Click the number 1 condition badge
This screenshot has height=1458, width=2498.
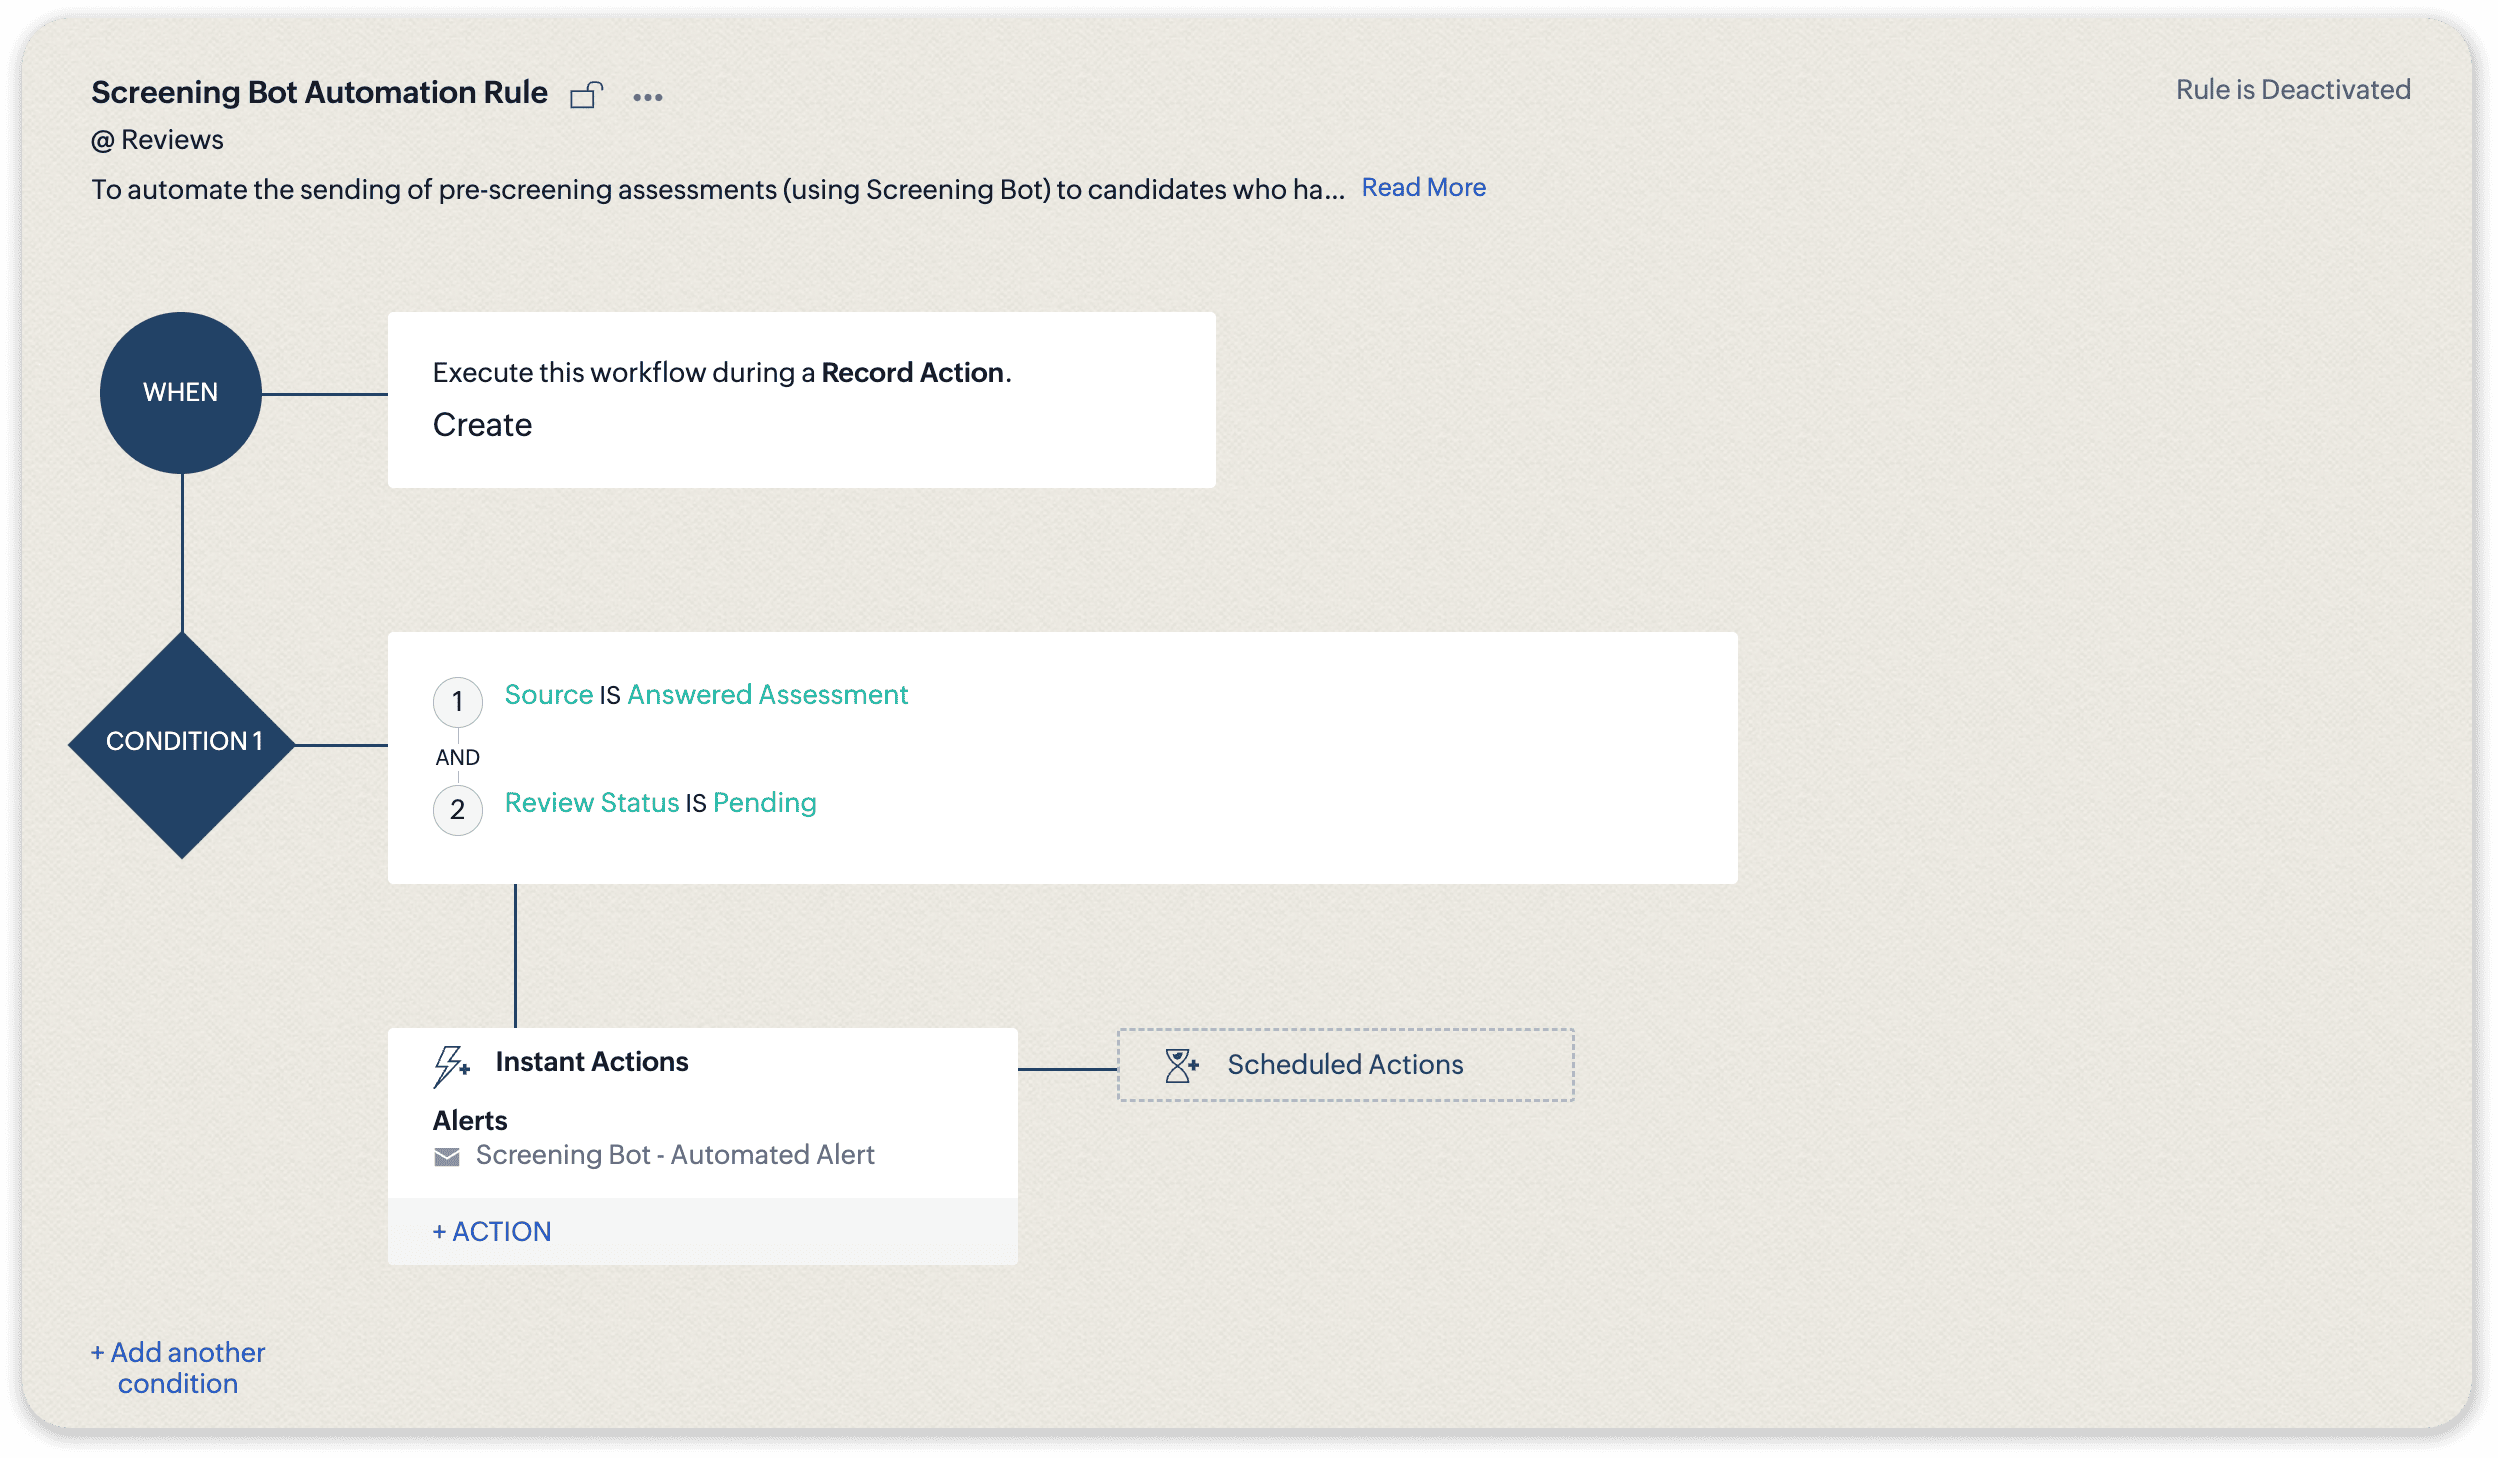tap(457, 702)
